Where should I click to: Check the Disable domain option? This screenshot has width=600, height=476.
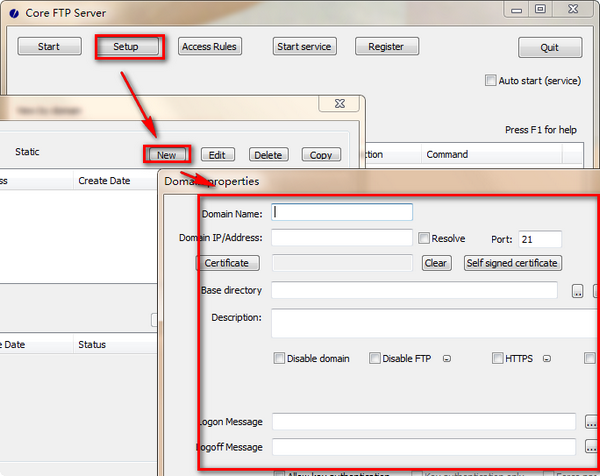tap(279, 358)
